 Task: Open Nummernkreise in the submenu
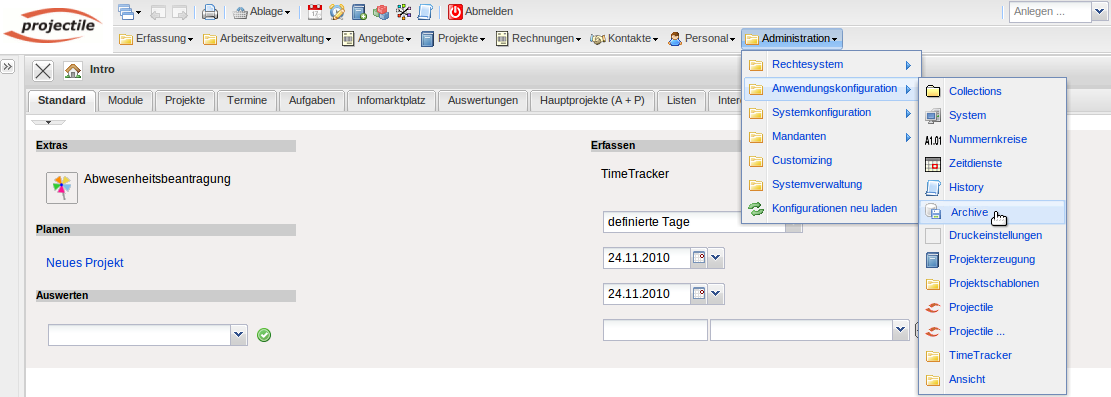pyautogui.click(x=993, y=140)
